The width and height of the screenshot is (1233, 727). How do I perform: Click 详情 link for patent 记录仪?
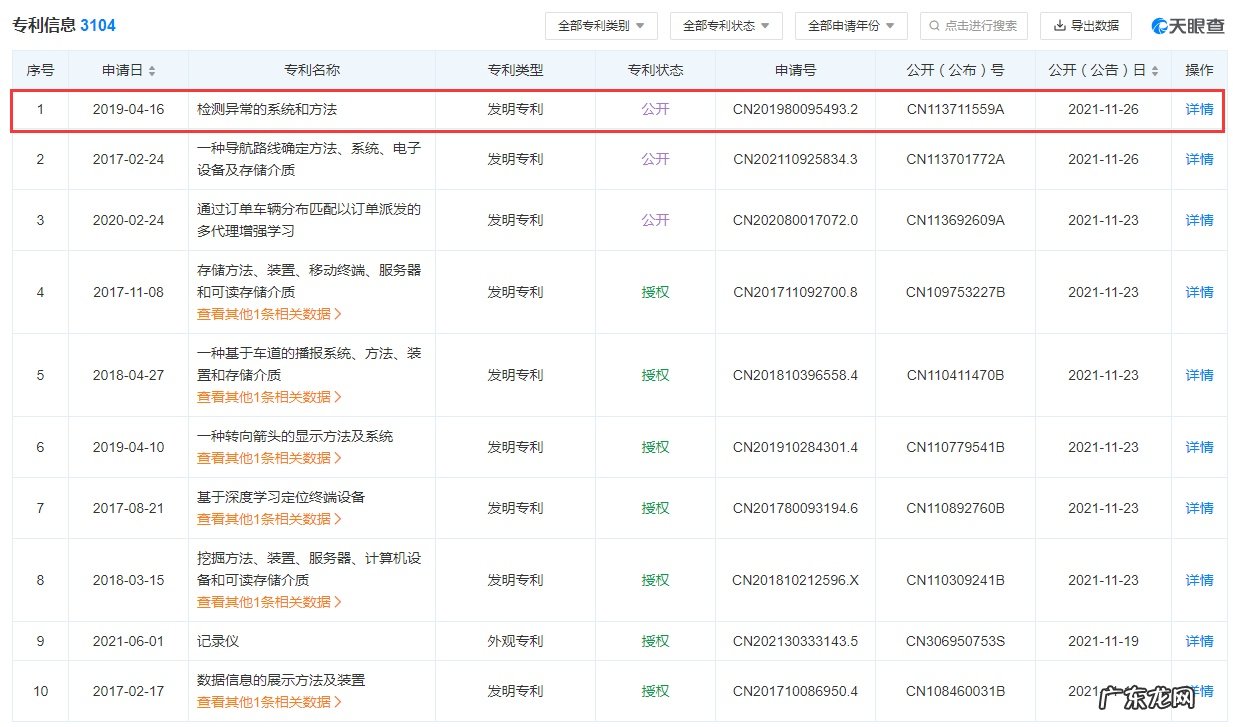[1198, 640]
